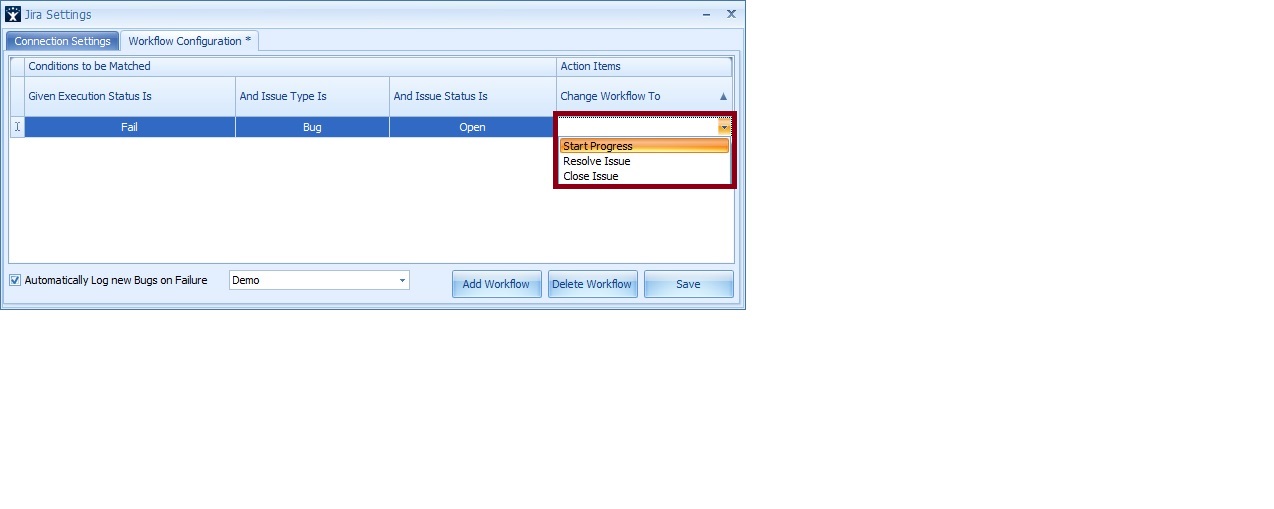Minimize the Jira Settings window

(708, 14)
